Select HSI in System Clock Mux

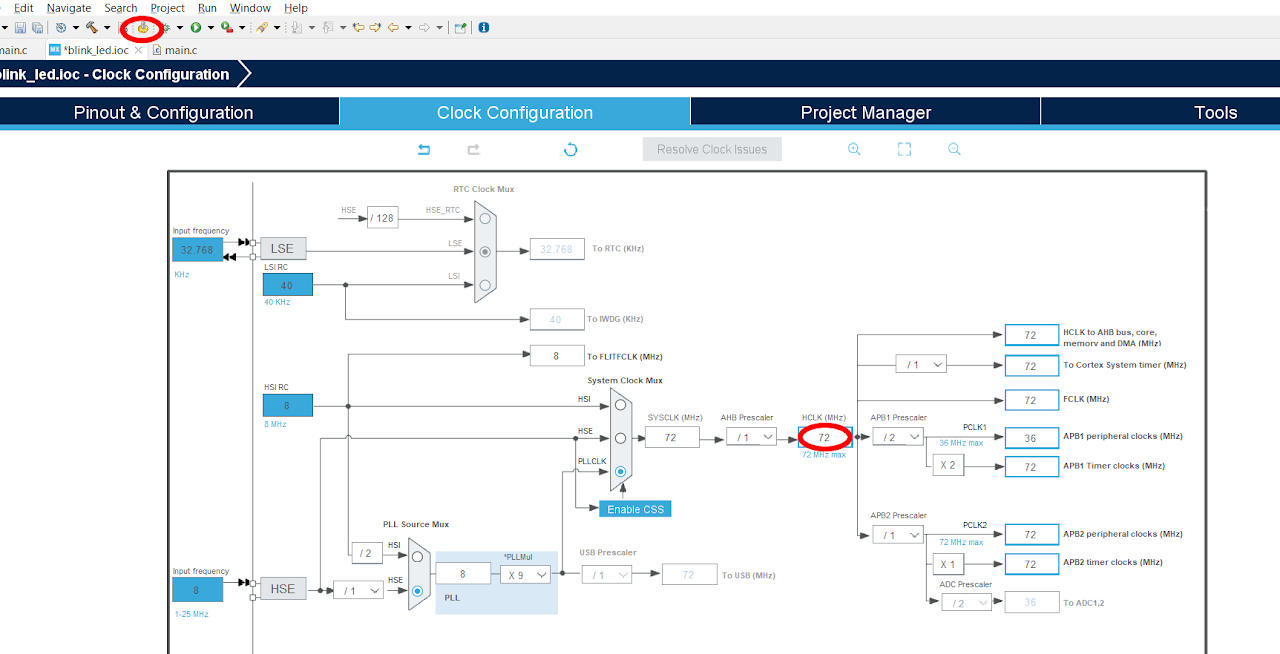(x=621, y=405)
